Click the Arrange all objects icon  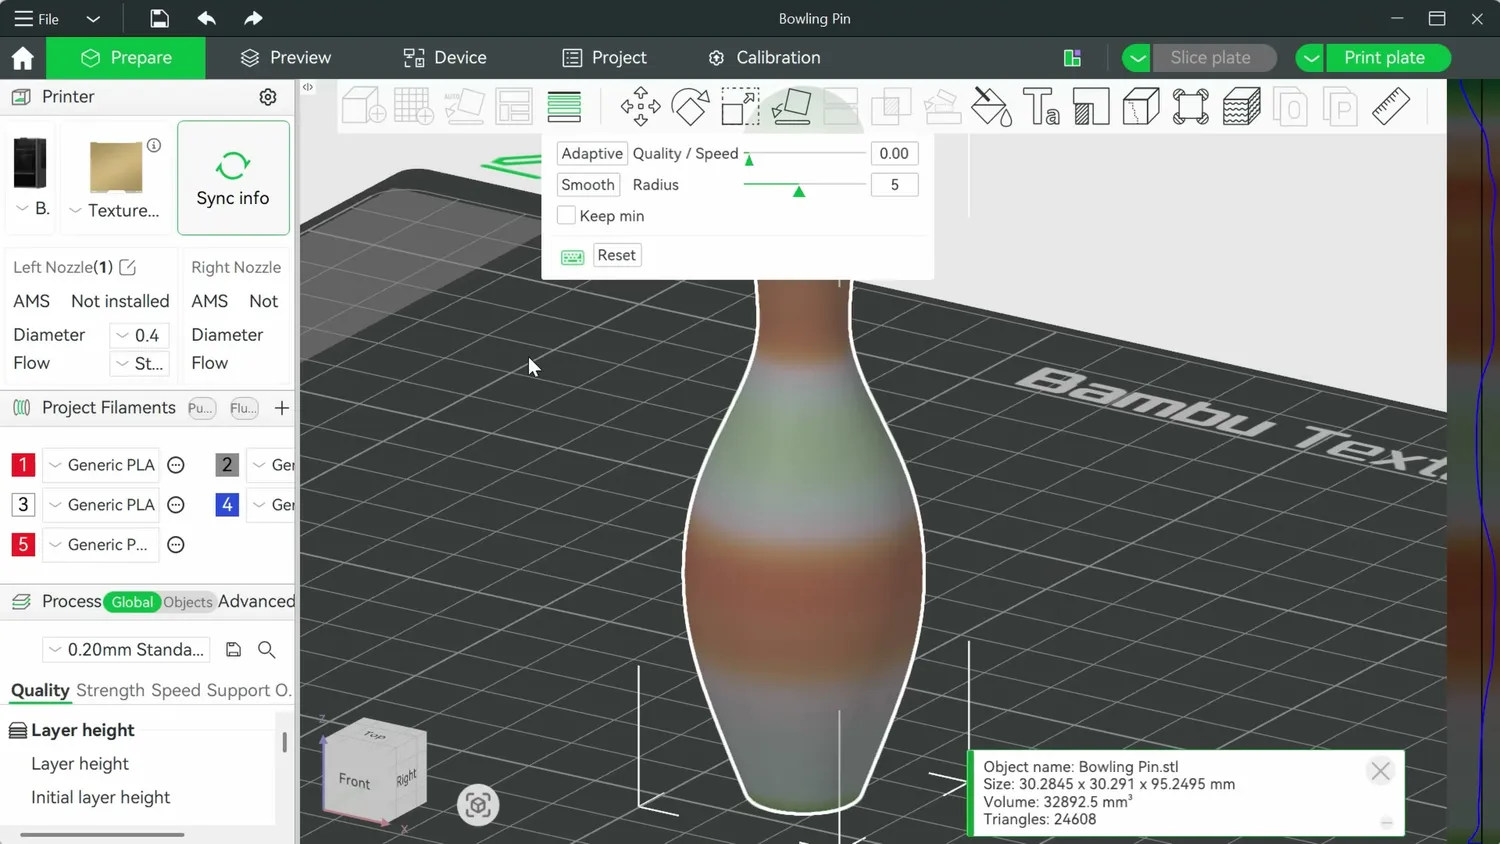click(x=514, y=106)
